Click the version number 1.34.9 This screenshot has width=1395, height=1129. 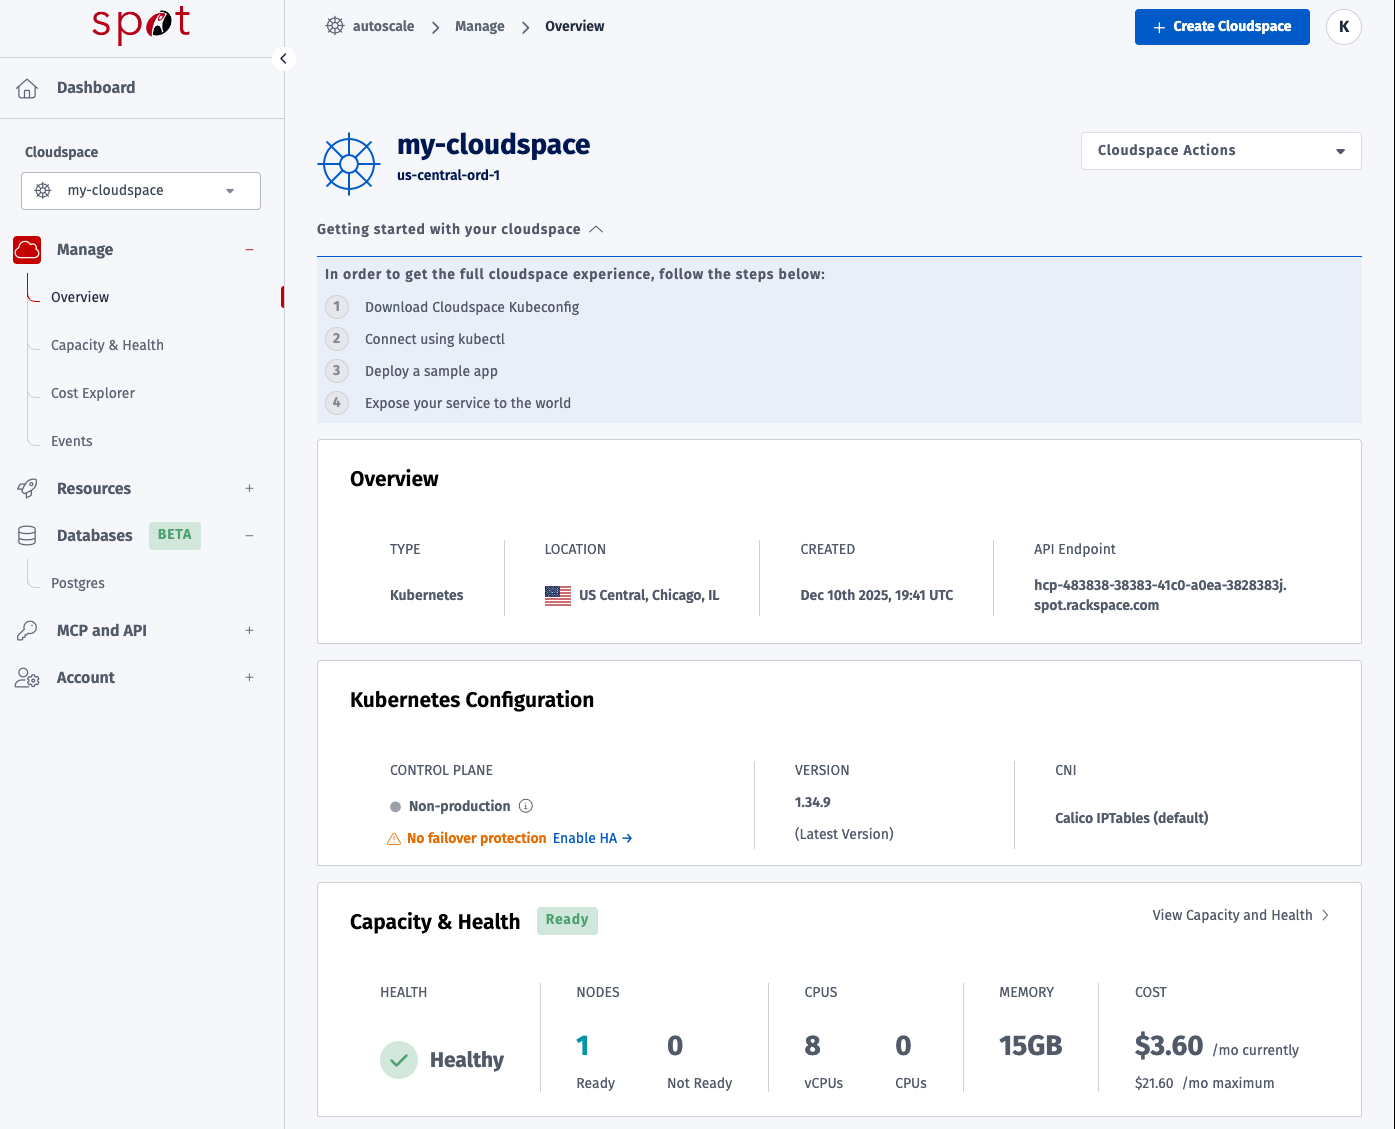click(x=813, y=802)
